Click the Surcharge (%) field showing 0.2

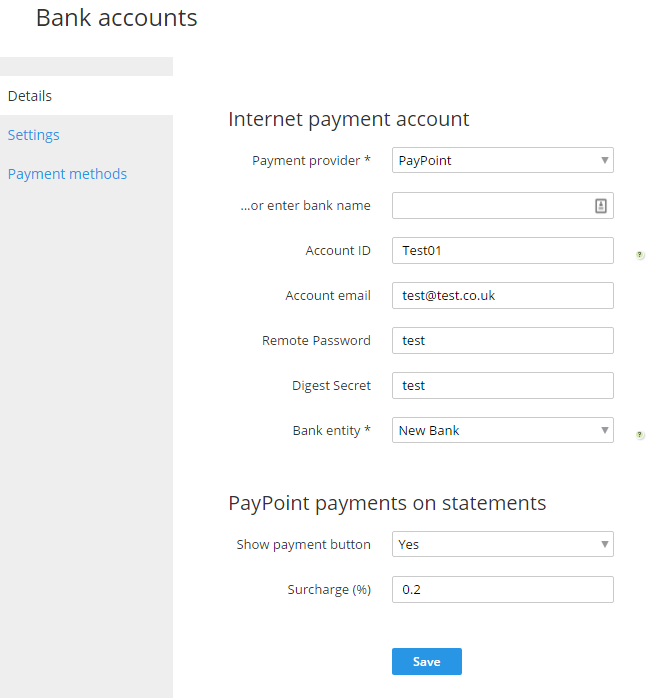click(503, 589)
